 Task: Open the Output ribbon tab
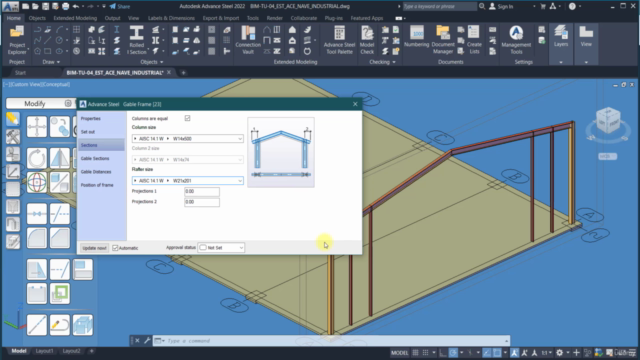112,18
